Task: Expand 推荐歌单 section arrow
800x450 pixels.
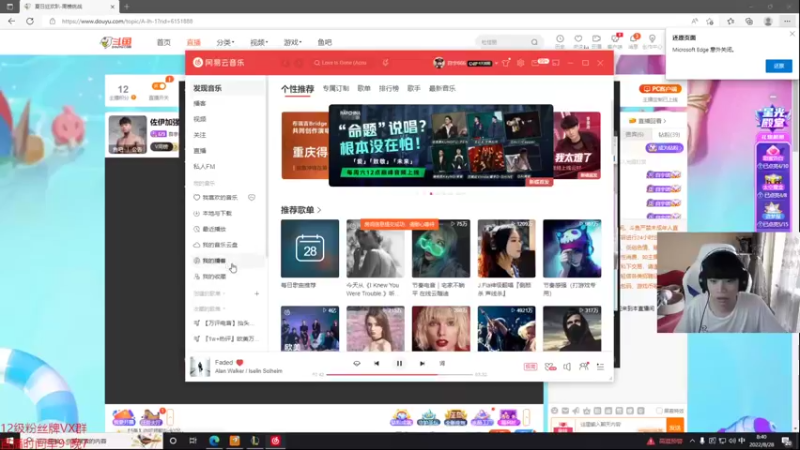Action: click(319, 210)
